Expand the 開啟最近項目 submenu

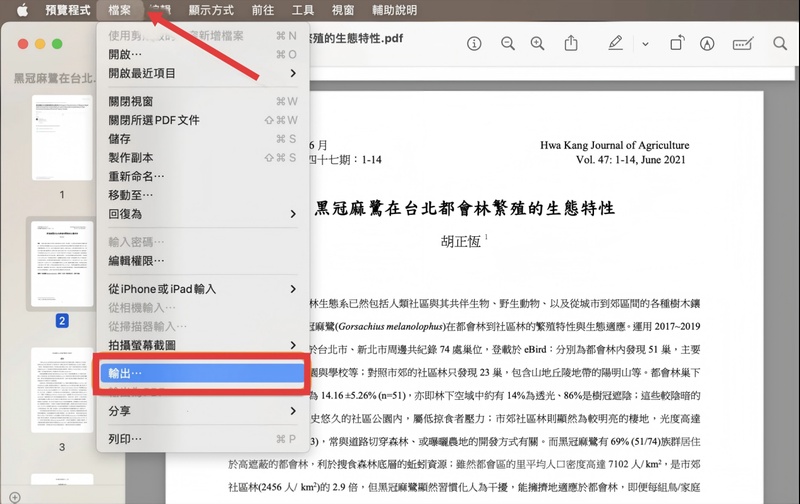point(293,73)
